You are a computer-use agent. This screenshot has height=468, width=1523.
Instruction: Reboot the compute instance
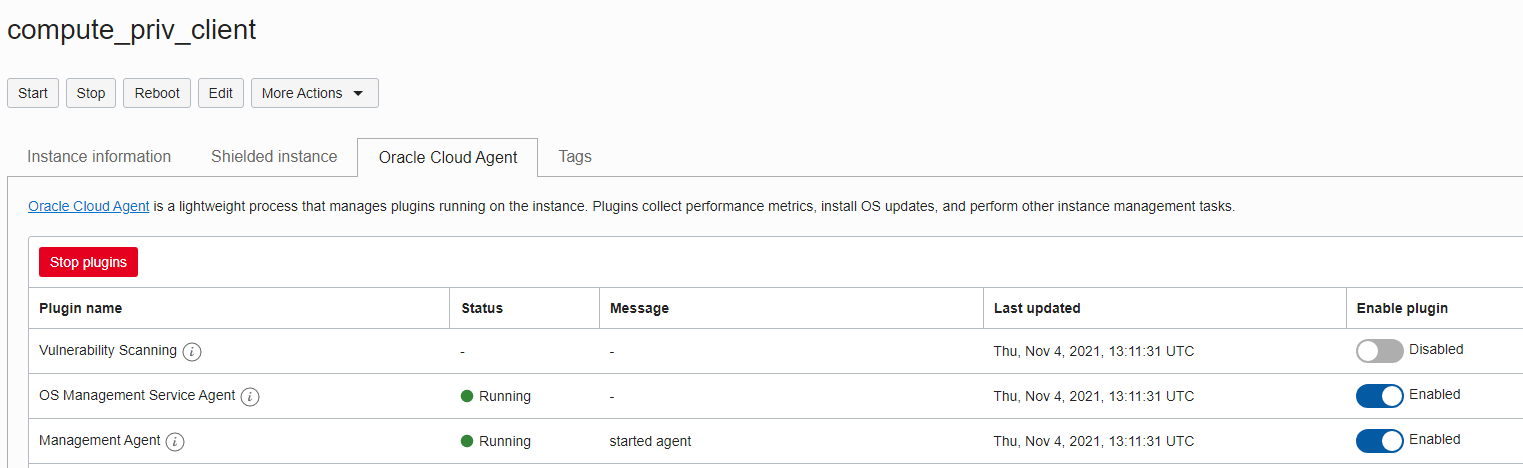[157, 93]
